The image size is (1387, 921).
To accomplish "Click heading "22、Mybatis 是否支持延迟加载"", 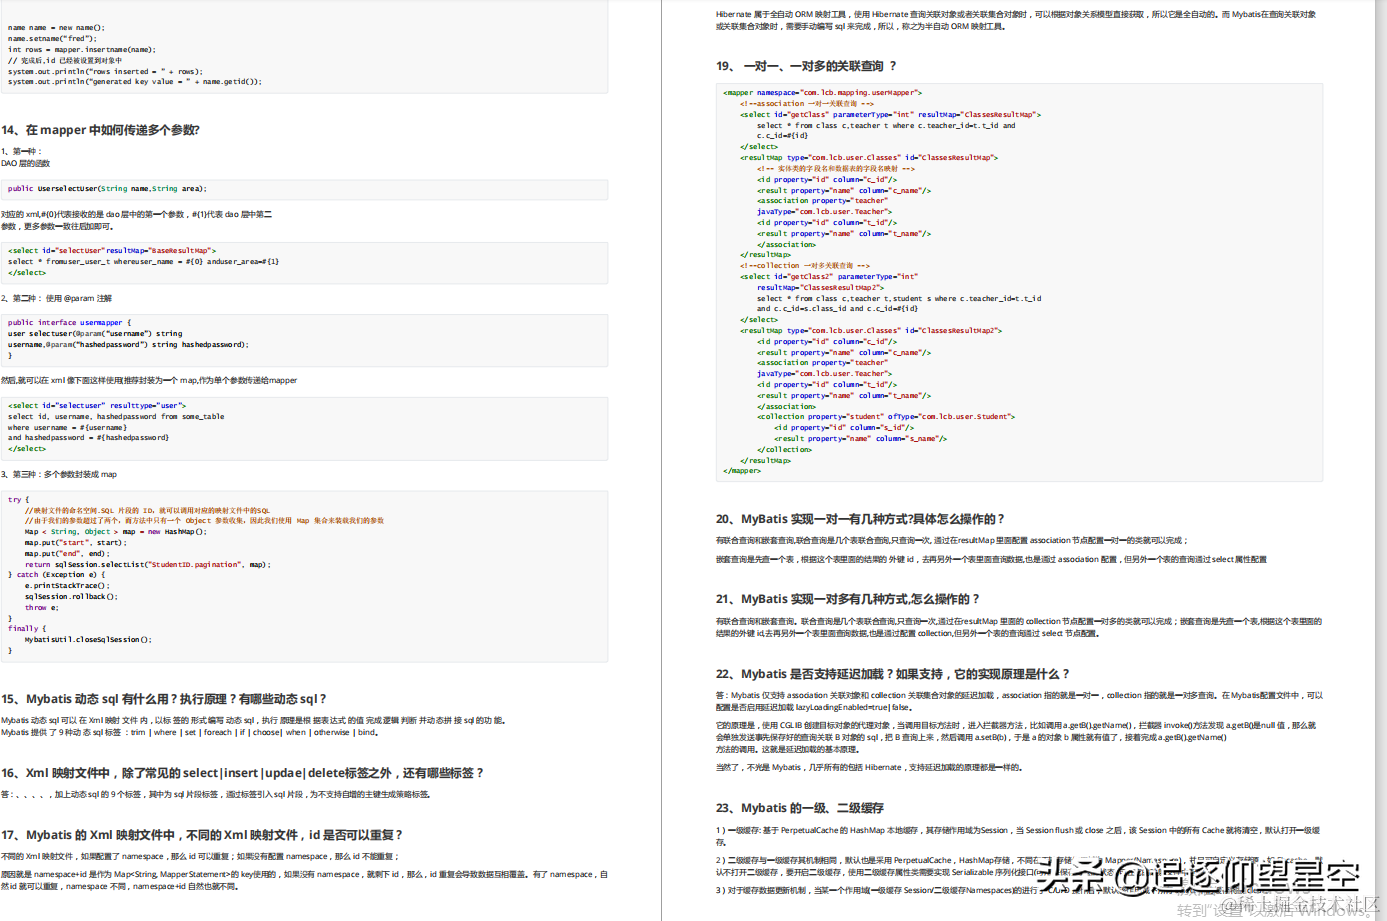I will click(x=893, y=674).
